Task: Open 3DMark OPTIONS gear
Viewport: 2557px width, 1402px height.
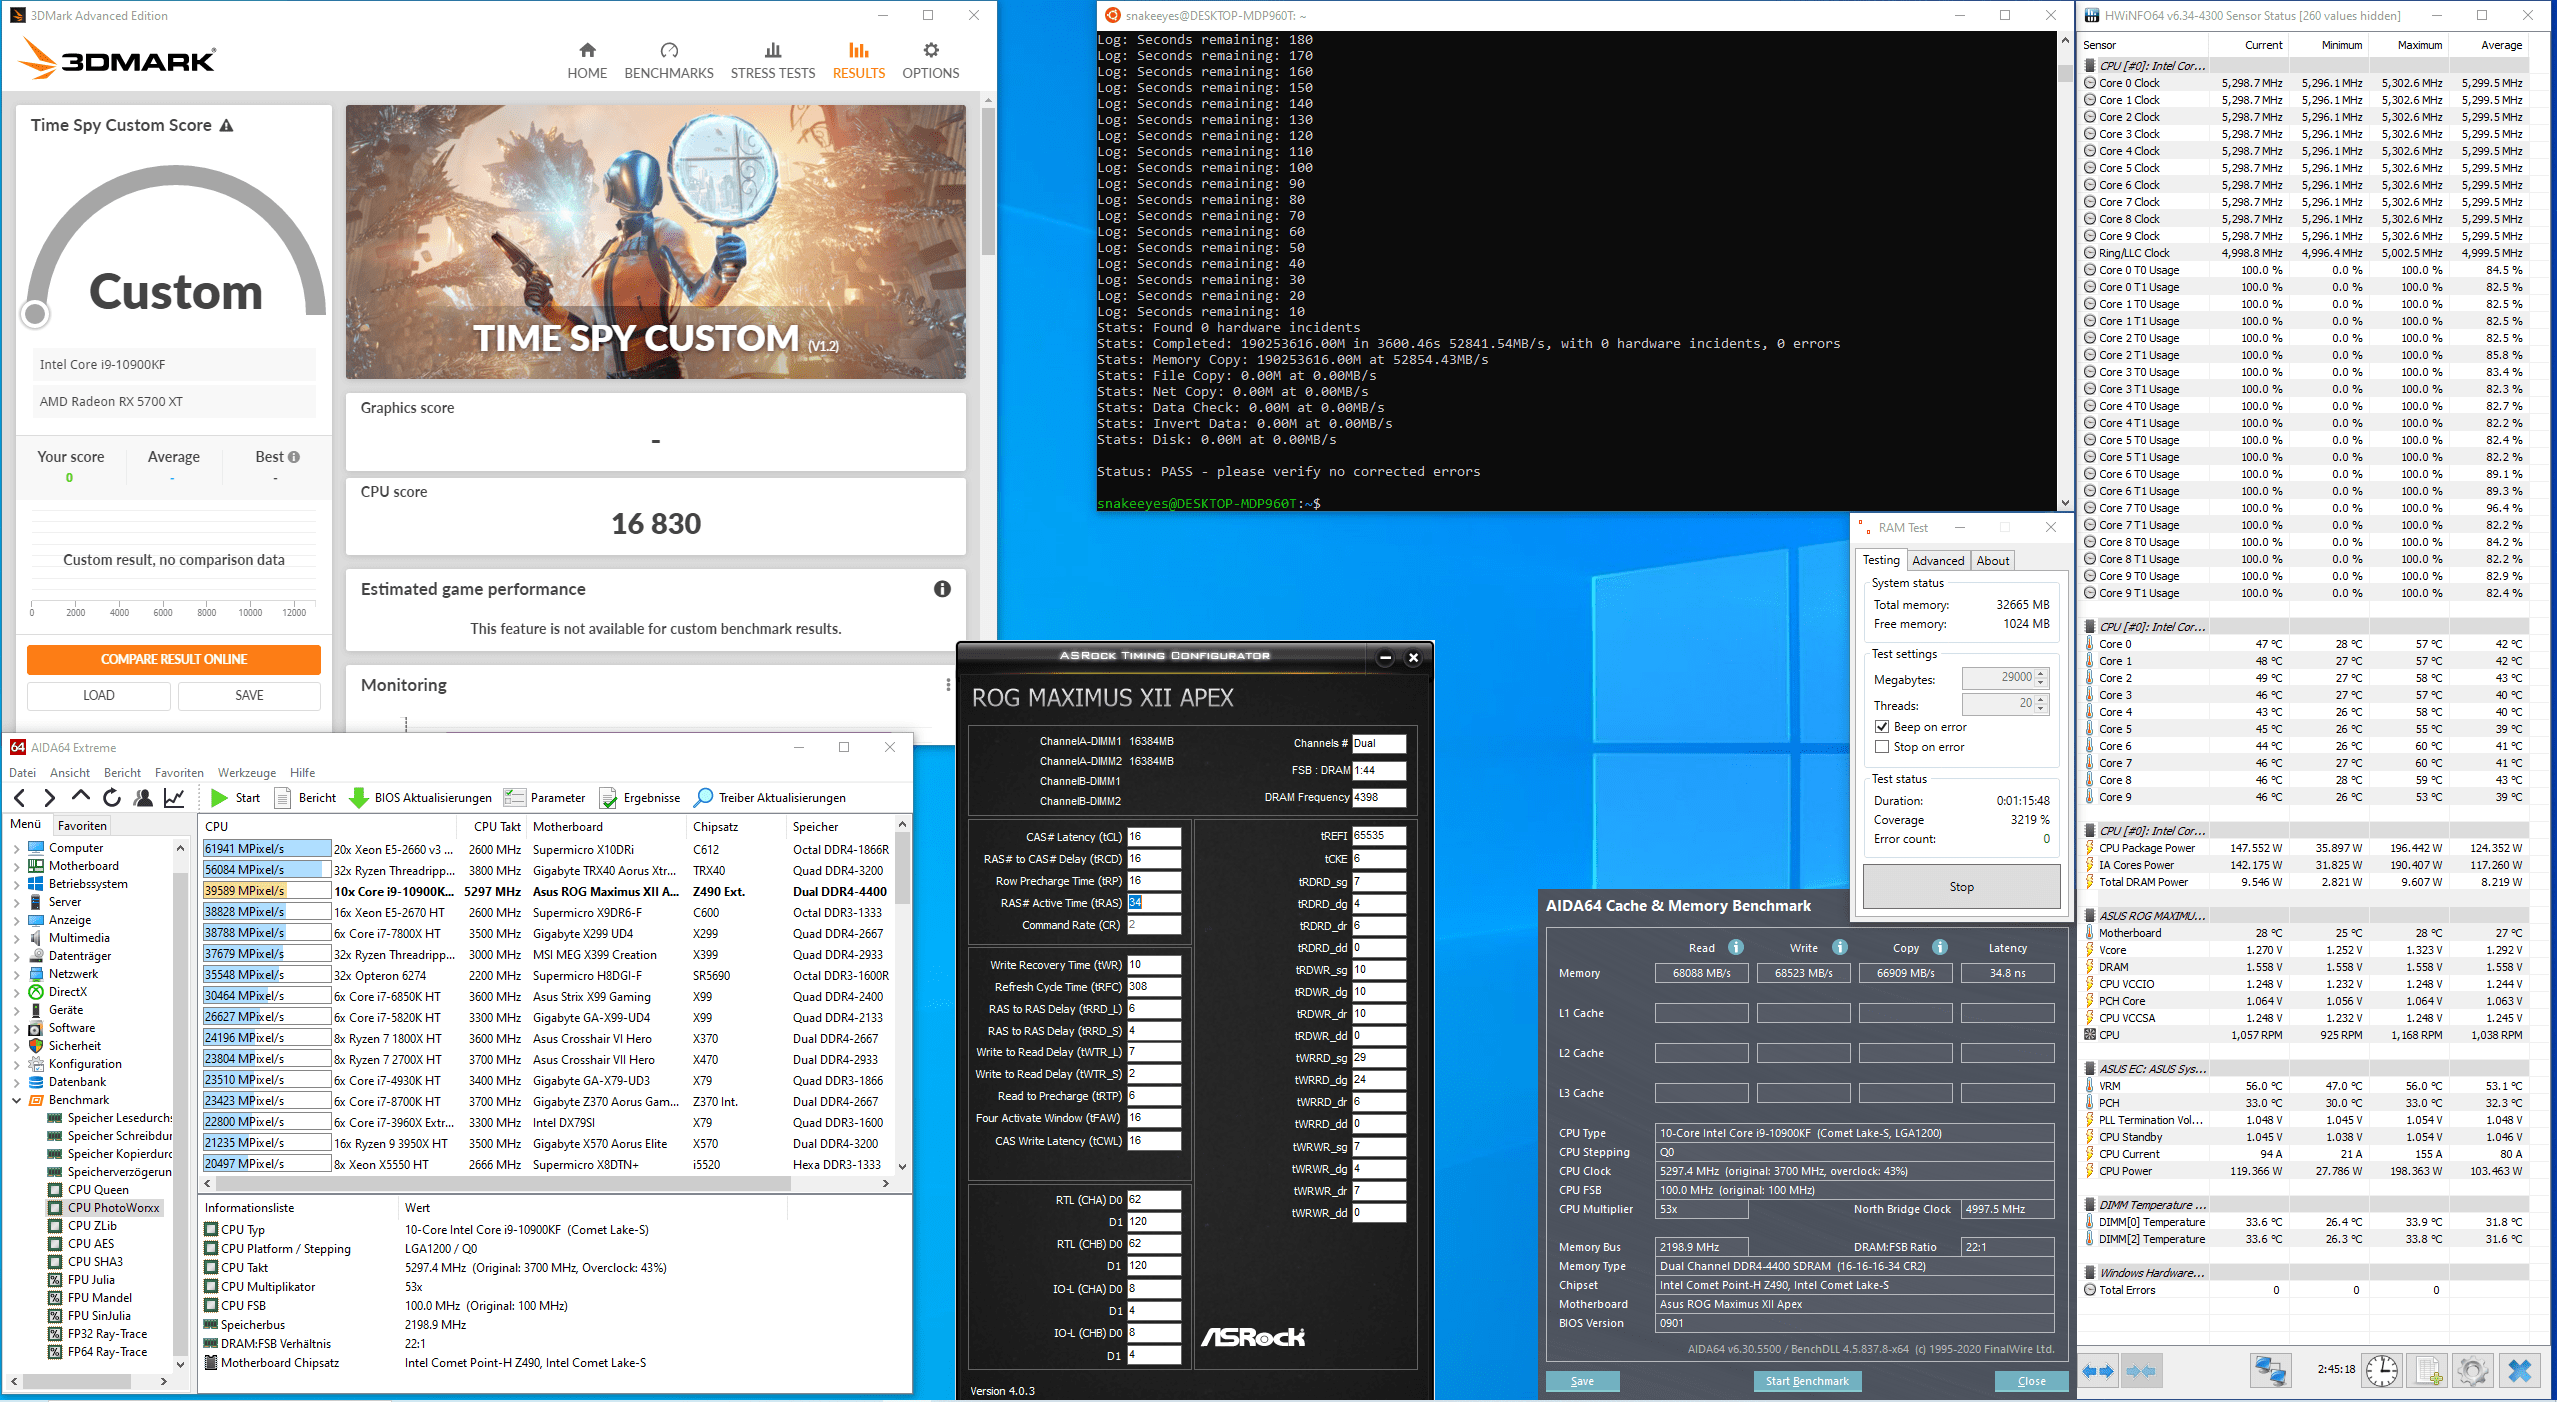Action: click(x=930, y=61)
